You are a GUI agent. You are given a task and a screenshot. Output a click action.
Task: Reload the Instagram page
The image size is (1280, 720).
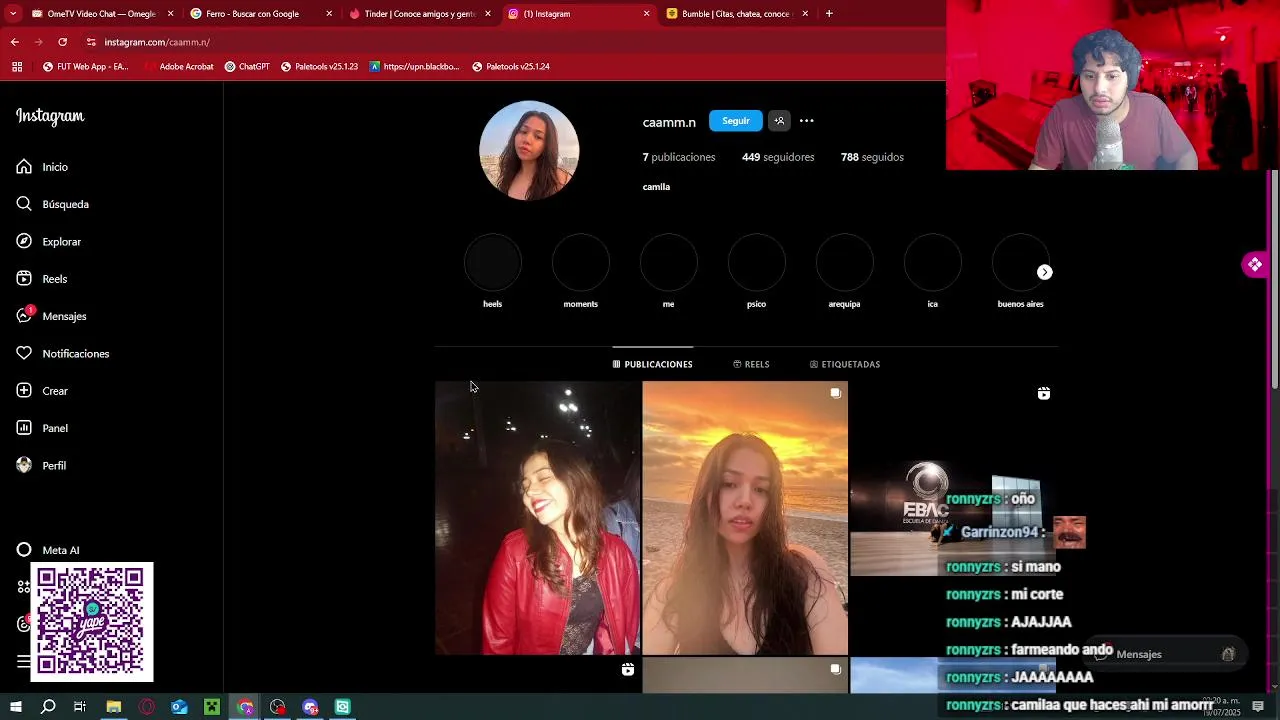(62, 42)
